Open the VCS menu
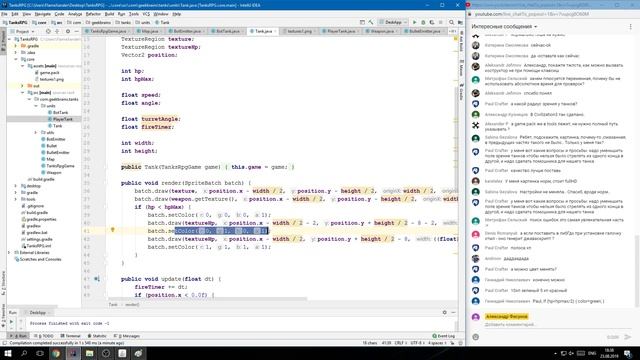The height and width of the screenshot is (360, 640). [146, 14]
